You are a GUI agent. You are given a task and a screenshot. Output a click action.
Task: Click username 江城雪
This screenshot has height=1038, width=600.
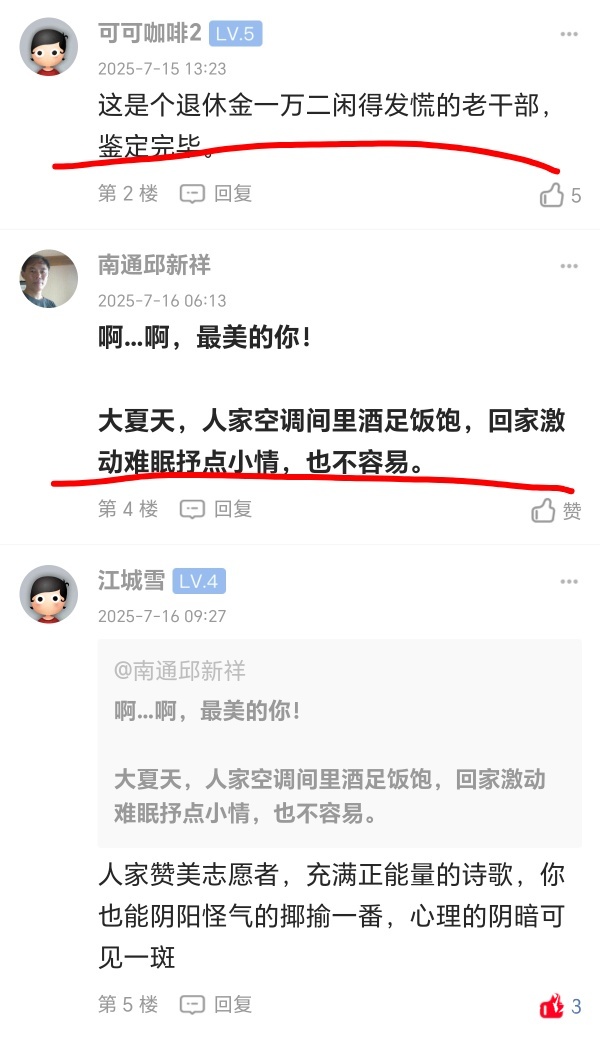point(131,581)
